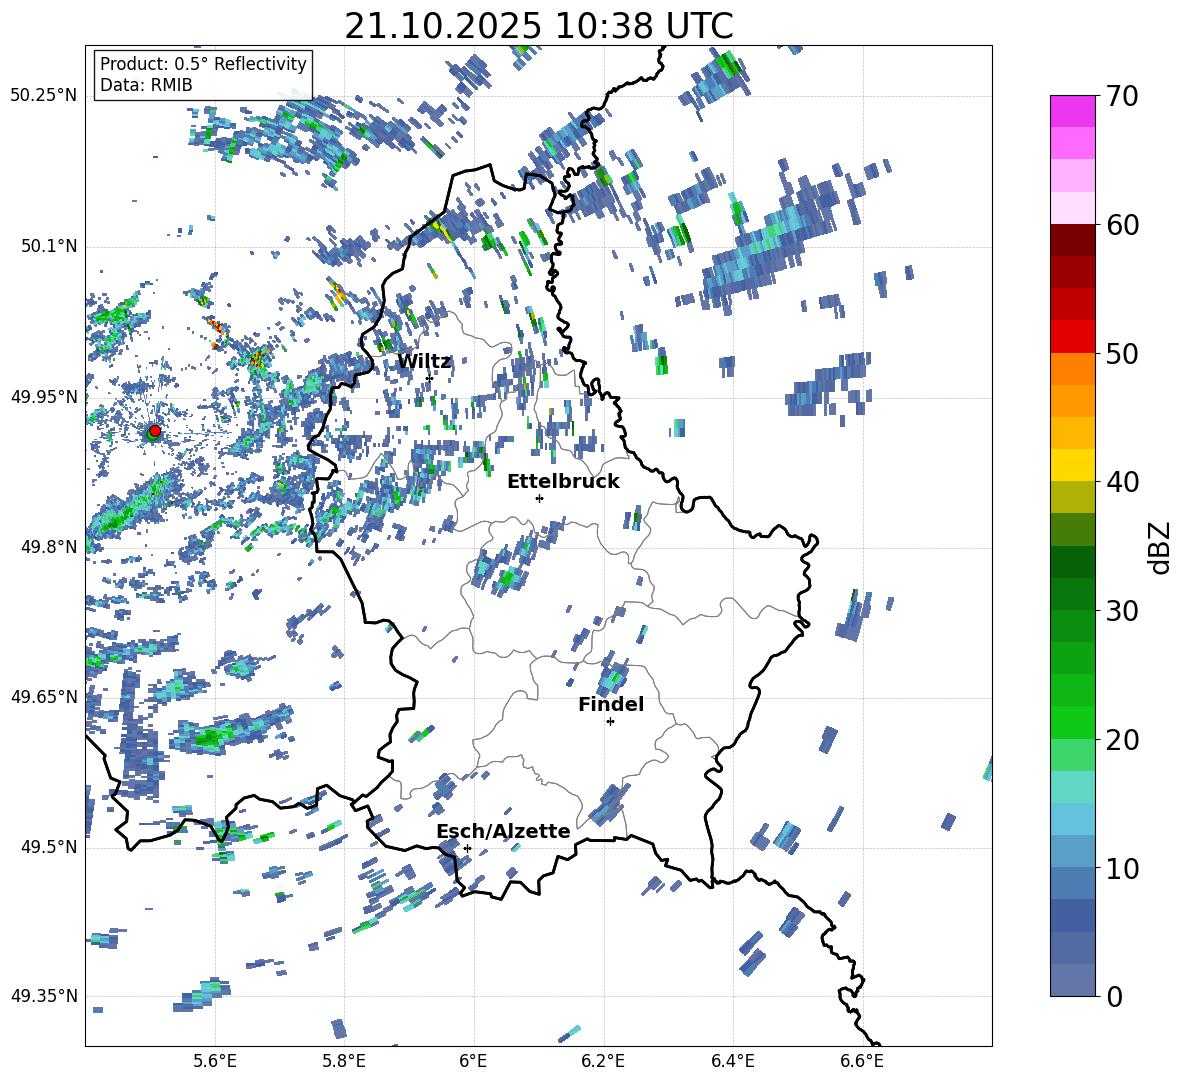Image resolution: width=1184 pixels, height=1081 pixels.
Task: Click the 6.4°E longitude label
Action: tap(732, 1061)
